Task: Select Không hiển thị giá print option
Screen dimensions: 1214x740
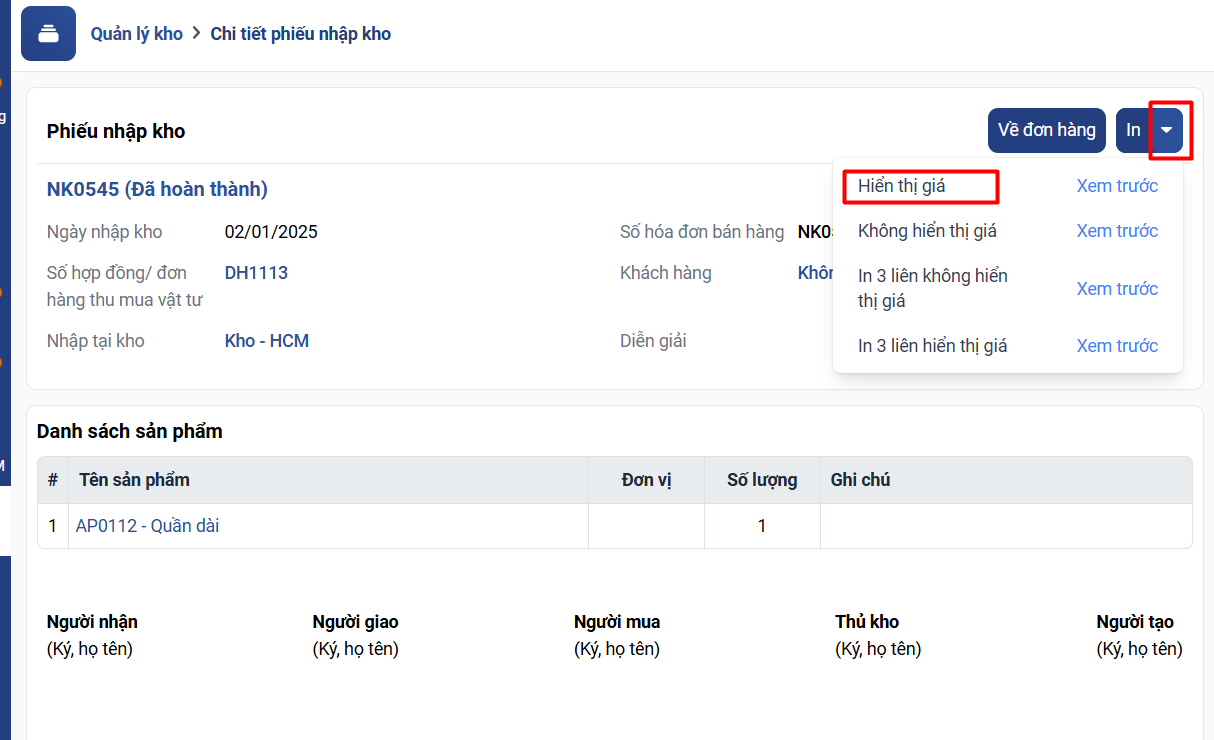Action: [x=927, y=231]
